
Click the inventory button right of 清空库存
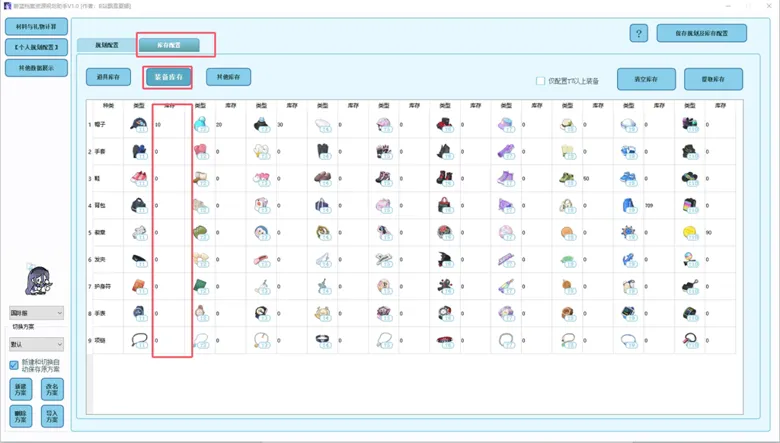pos(713,79)
